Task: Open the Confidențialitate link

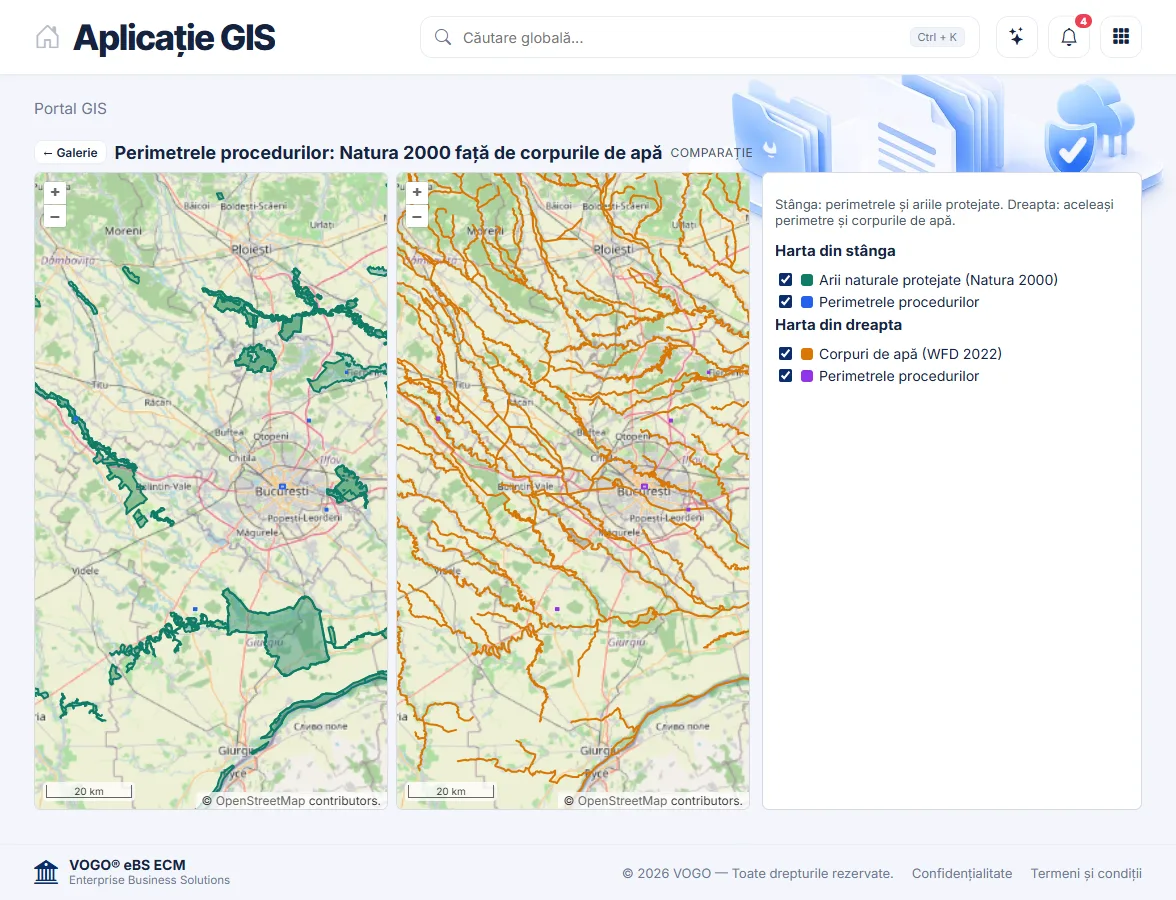Action: (962, 873)
